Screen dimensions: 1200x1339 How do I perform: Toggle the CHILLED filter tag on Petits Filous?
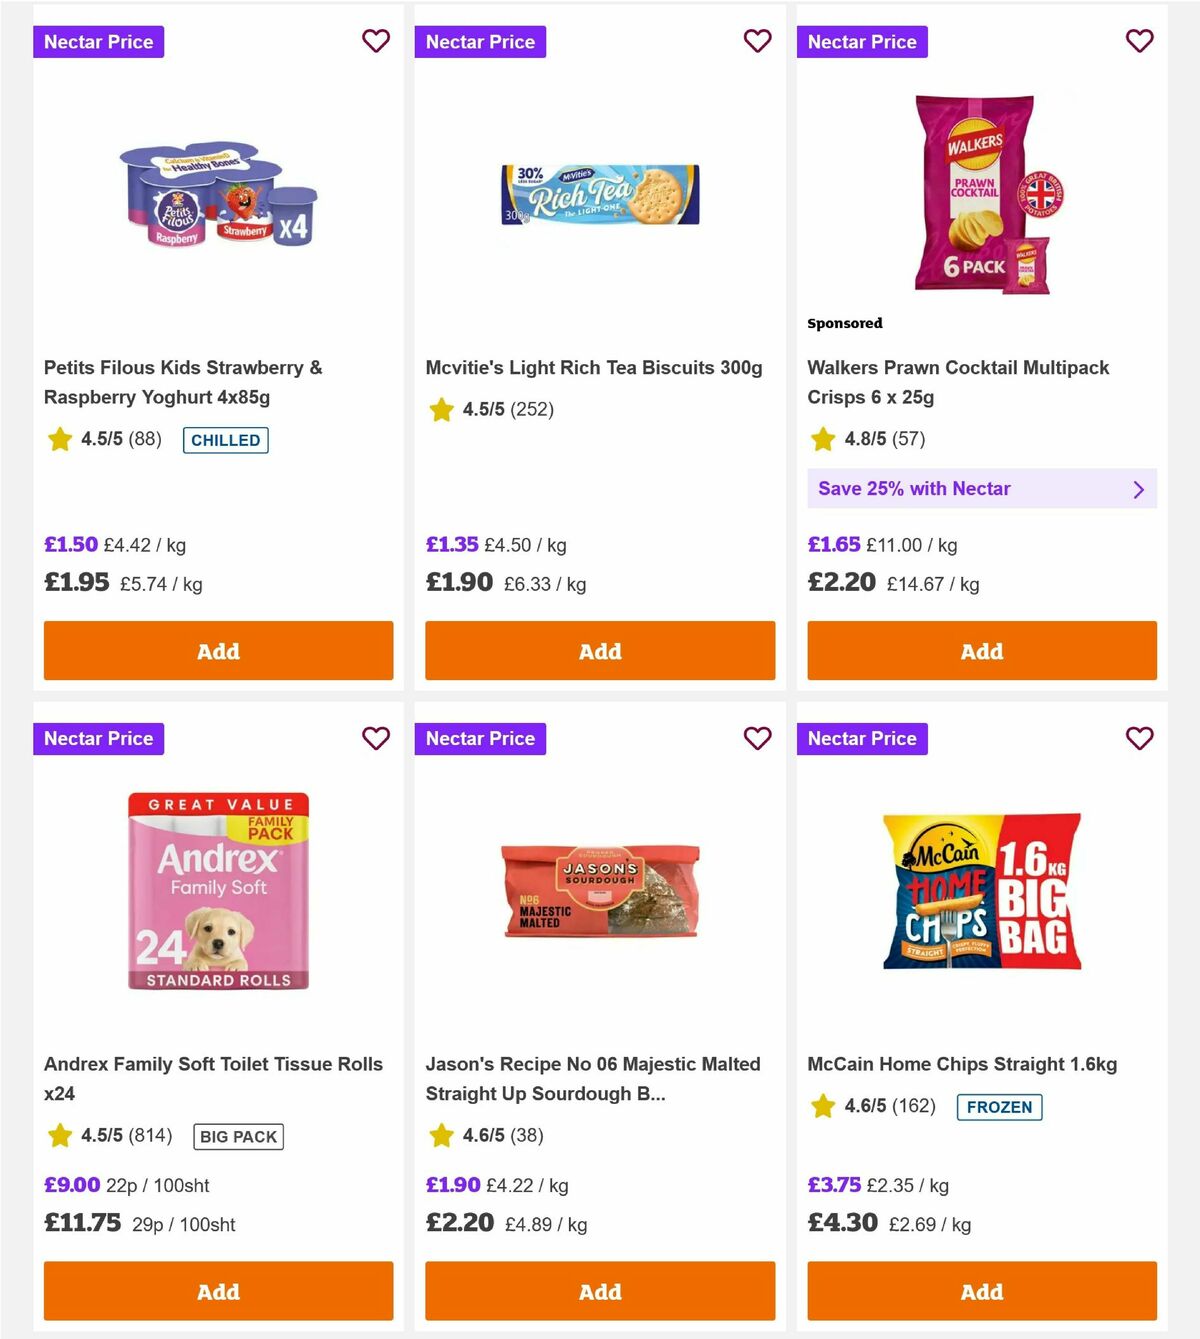225,439
